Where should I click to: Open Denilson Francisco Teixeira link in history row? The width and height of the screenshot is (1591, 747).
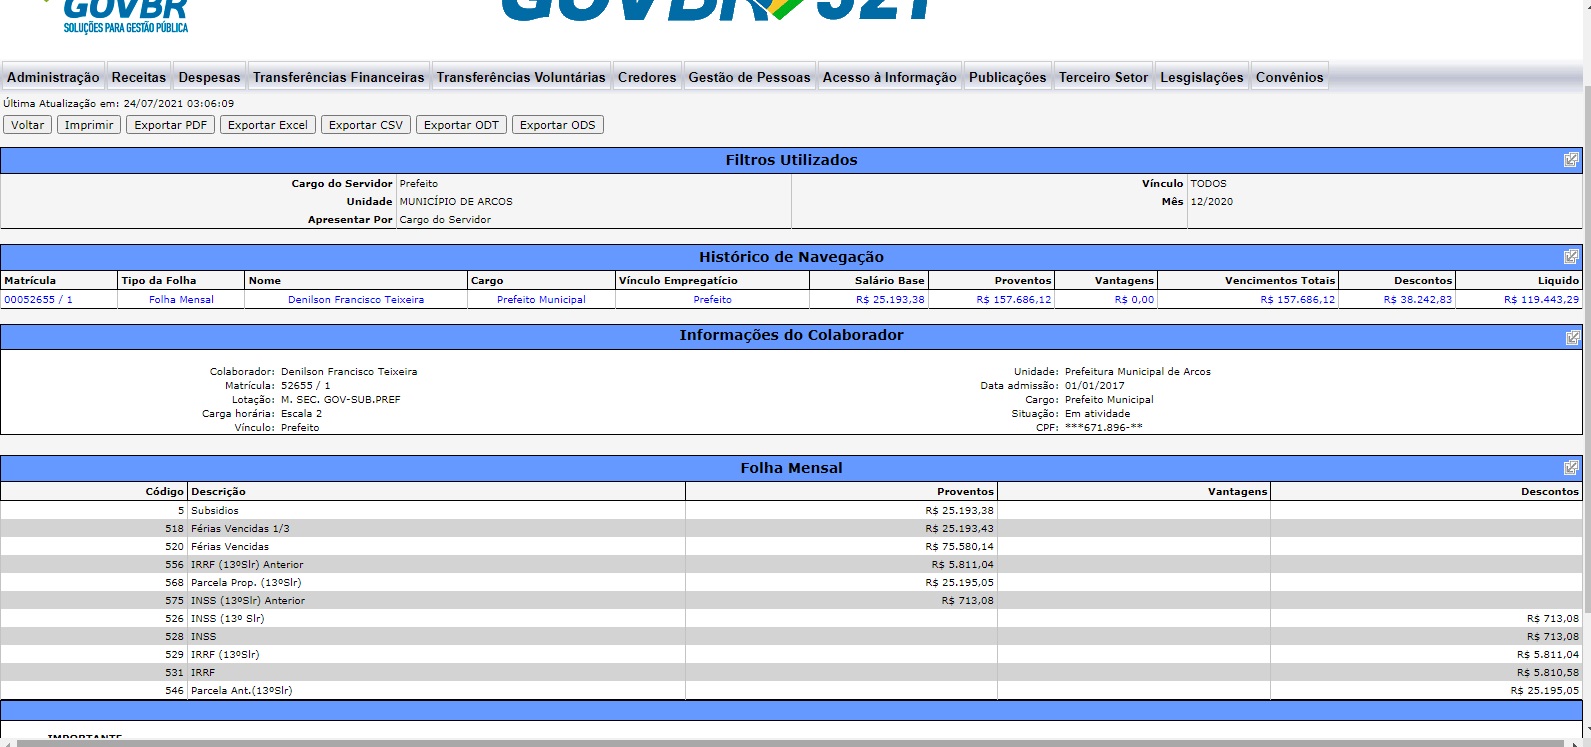pos(356,299)
